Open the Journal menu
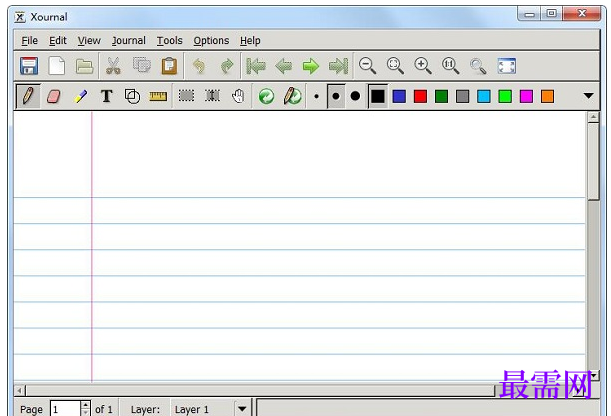The image size is (611, 416). click(129, 41)
